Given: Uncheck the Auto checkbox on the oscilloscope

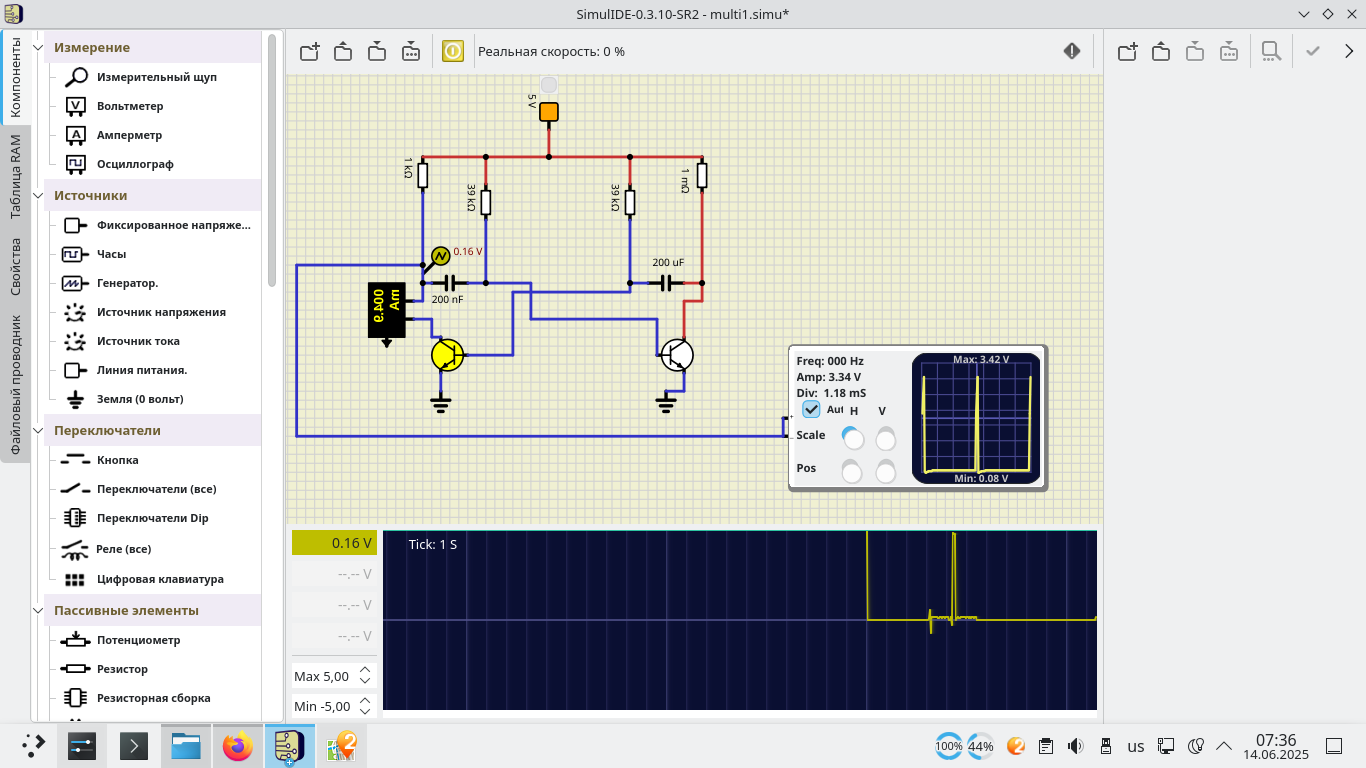Looking at the screenshot, I should (811, 409).
